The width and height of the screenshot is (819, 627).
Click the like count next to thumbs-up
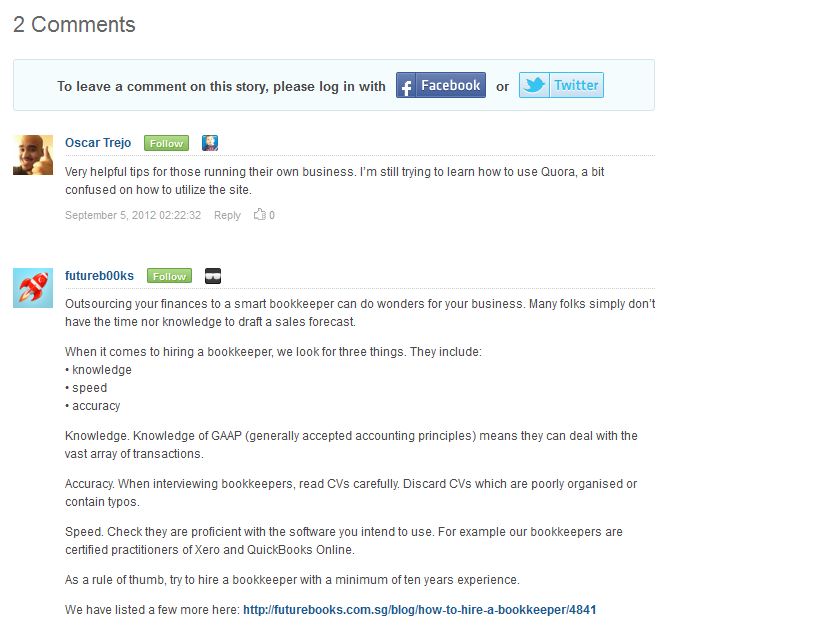pos(272,215)
